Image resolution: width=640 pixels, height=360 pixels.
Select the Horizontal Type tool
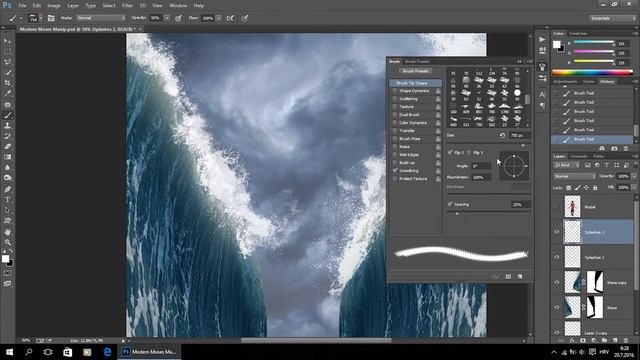tap(7, 200)
